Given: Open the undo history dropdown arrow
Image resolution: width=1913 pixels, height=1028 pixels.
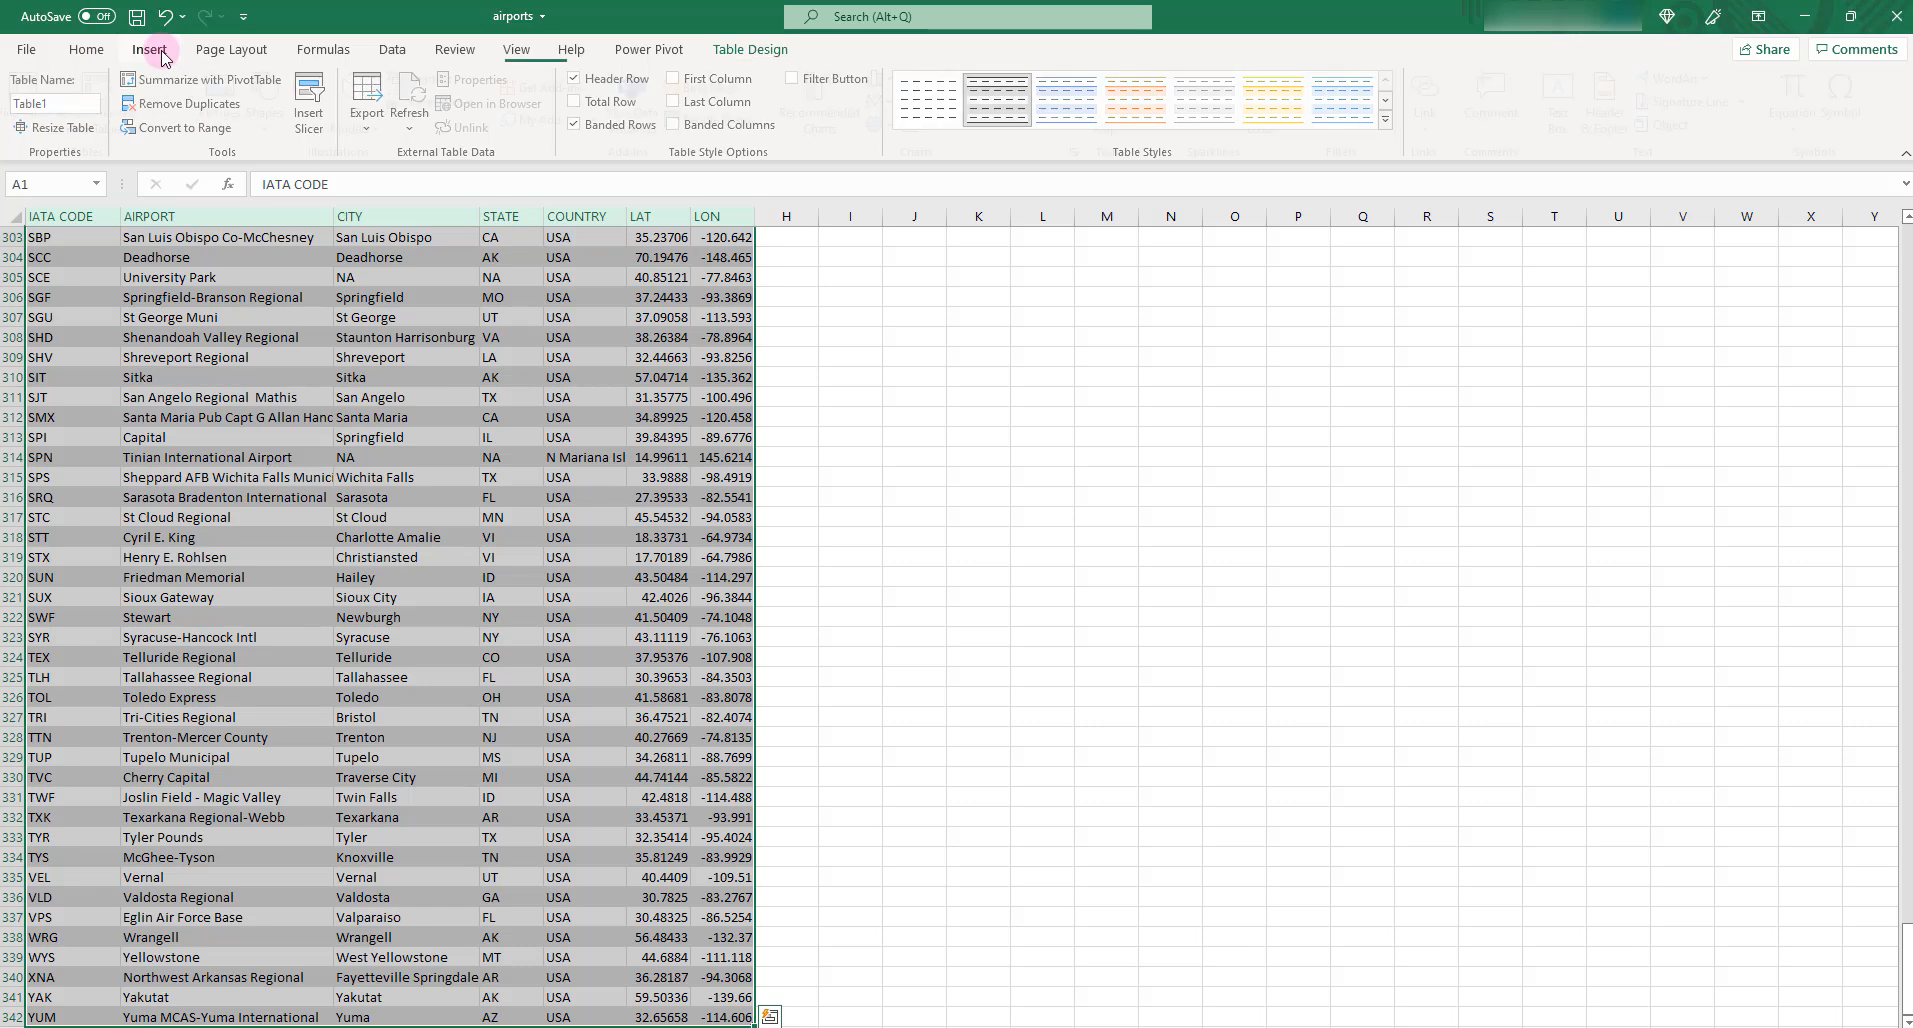Looking at the screenshot, I should coord(183,17).
